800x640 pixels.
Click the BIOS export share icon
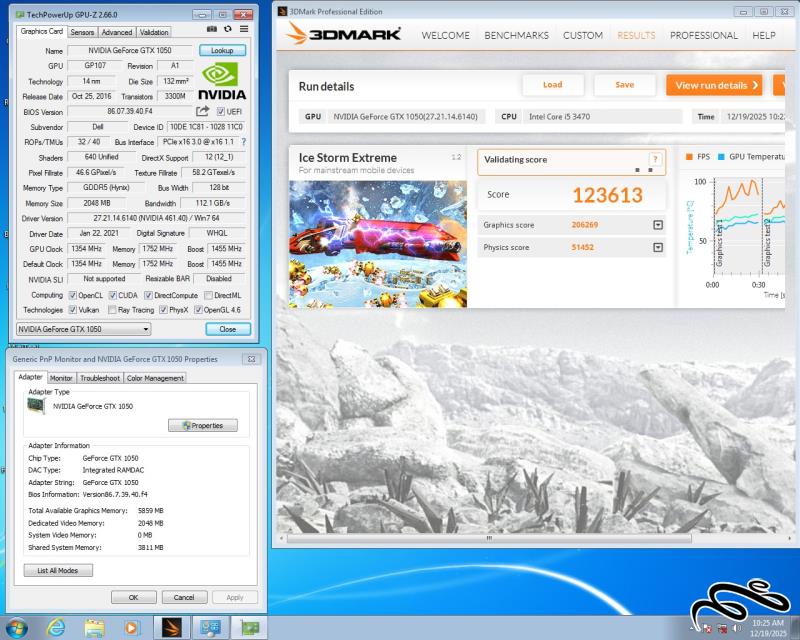(202, 111)
